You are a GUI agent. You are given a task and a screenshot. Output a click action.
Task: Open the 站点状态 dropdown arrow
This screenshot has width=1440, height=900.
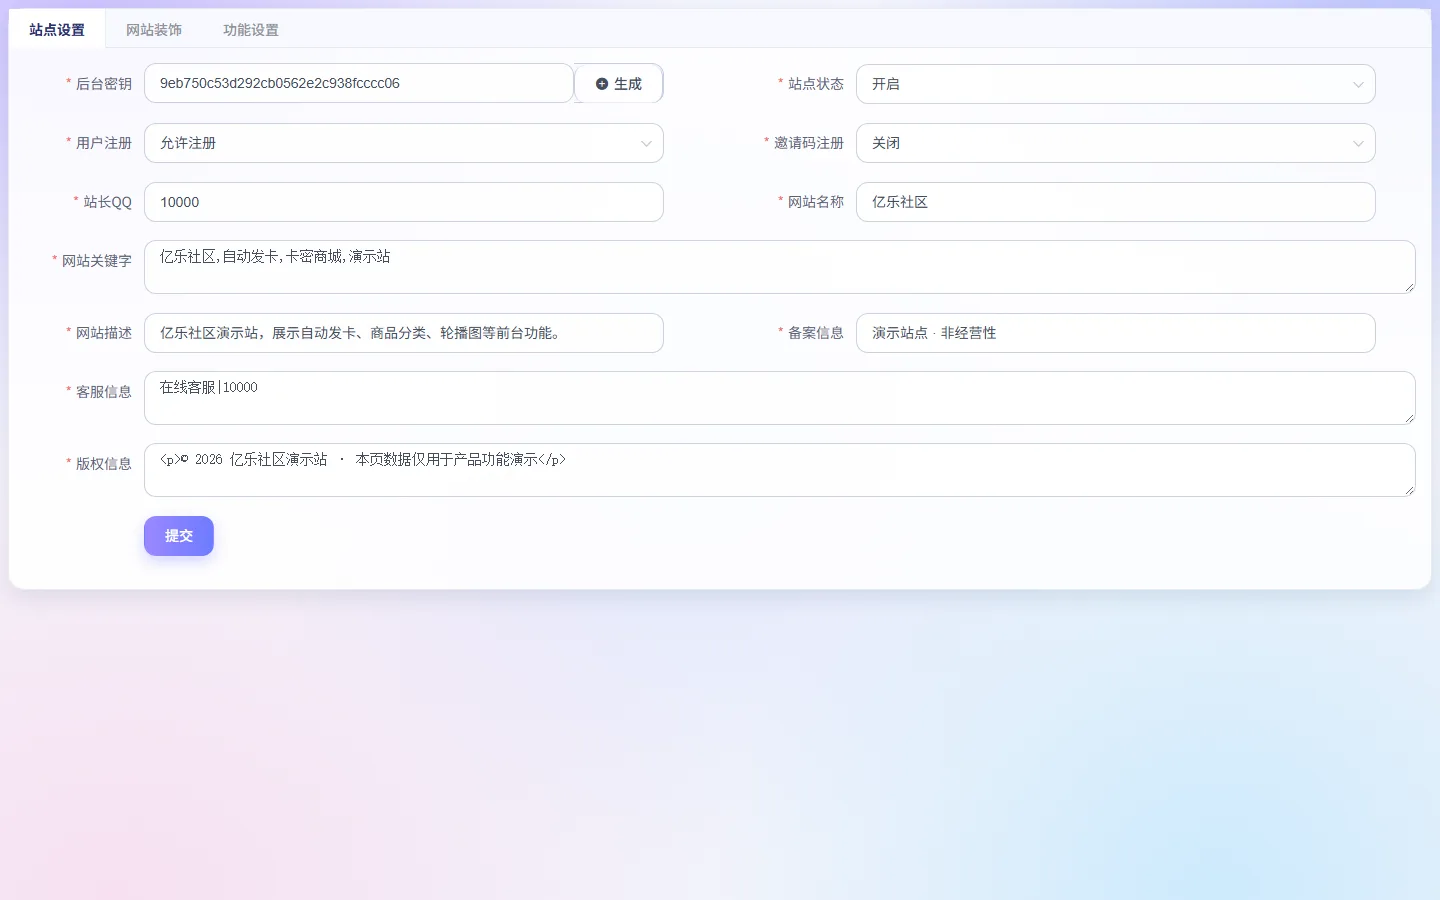1358,85
